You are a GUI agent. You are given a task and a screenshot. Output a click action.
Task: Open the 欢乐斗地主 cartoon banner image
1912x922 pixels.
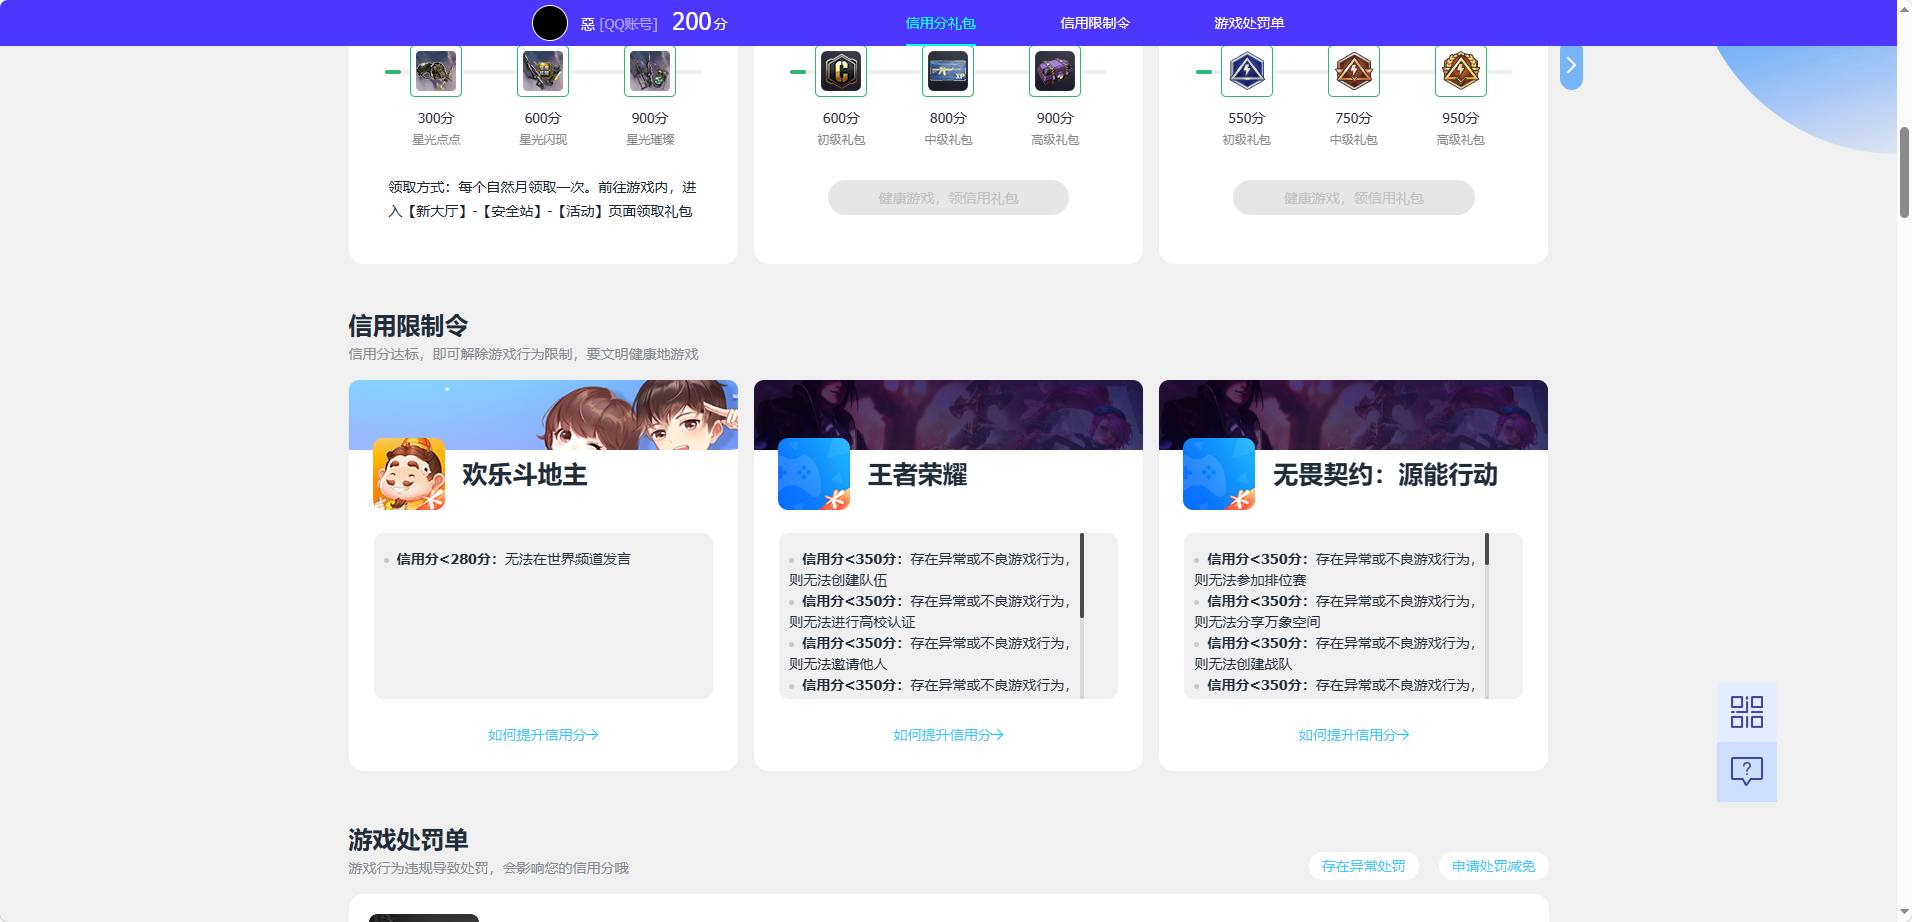click(x=543, y=415)
